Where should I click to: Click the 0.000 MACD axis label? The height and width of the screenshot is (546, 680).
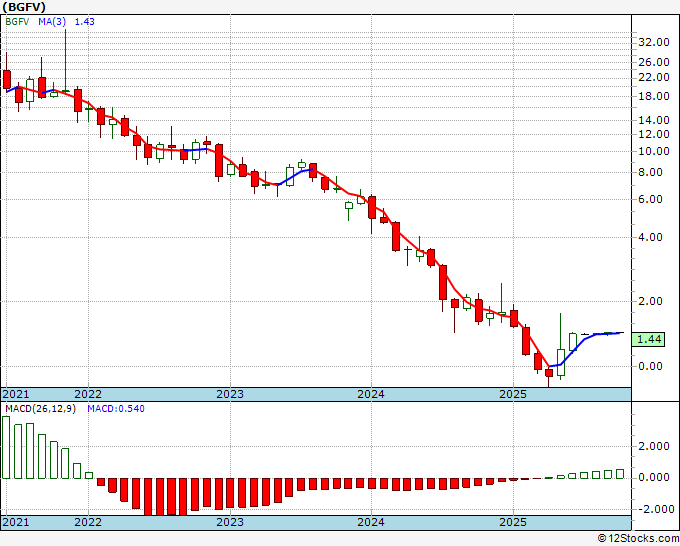coord(654,477)
